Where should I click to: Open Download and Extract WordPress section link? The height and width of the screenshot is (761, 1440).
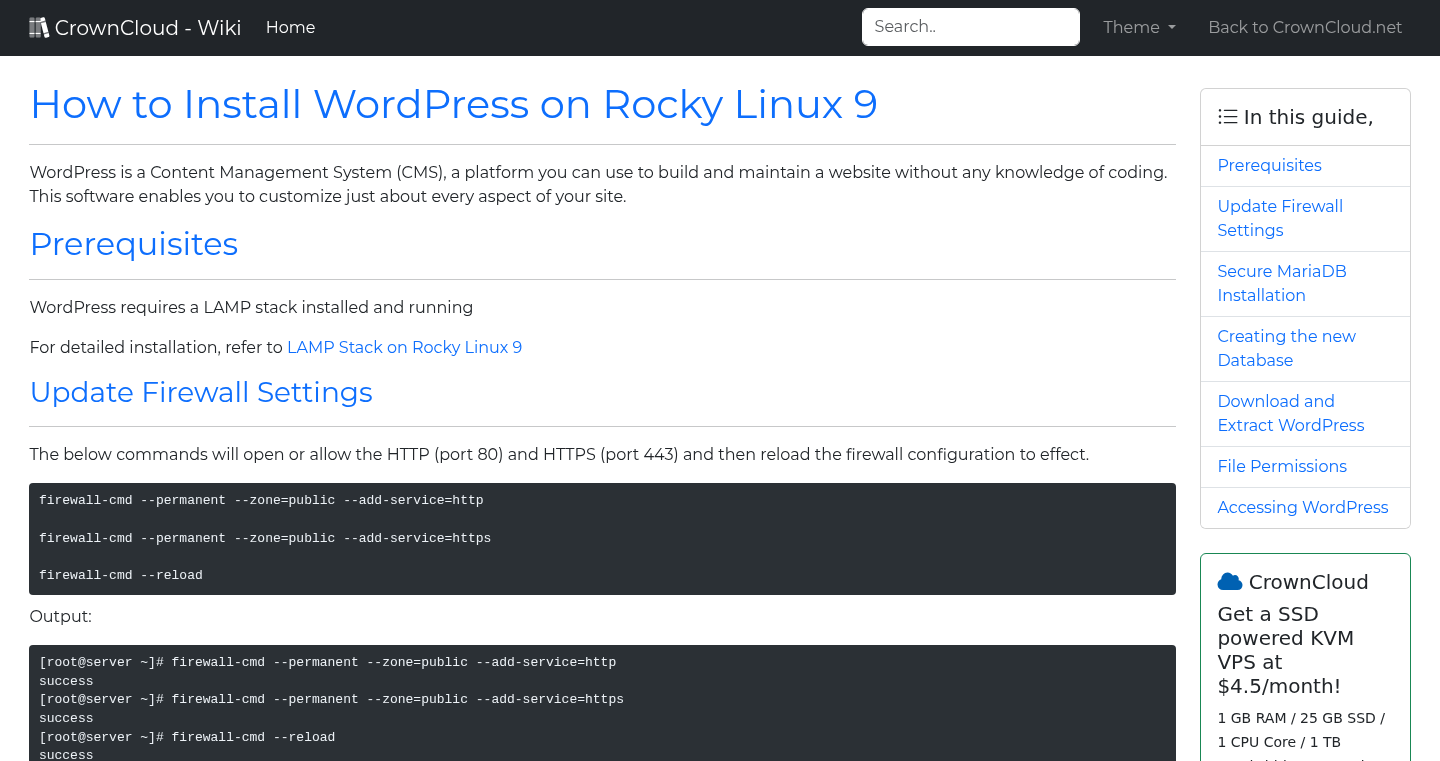click(x=1290, y=413)
